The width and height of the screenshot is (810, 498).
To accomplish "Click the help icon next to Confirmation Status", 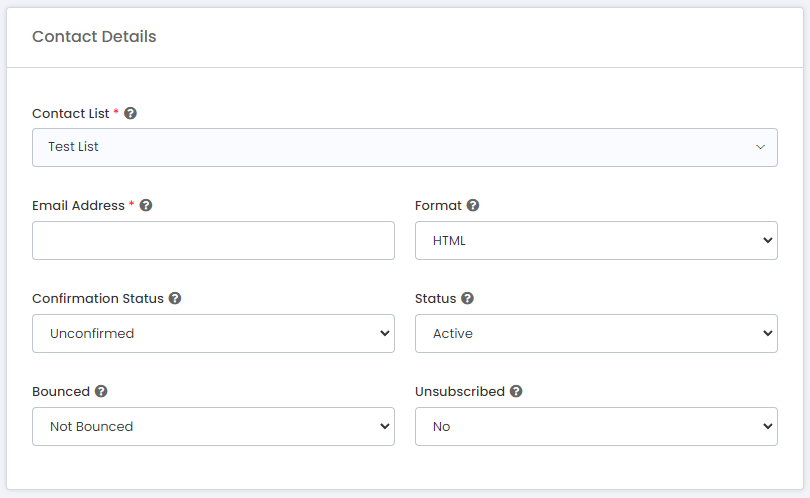I will (175, 298).
